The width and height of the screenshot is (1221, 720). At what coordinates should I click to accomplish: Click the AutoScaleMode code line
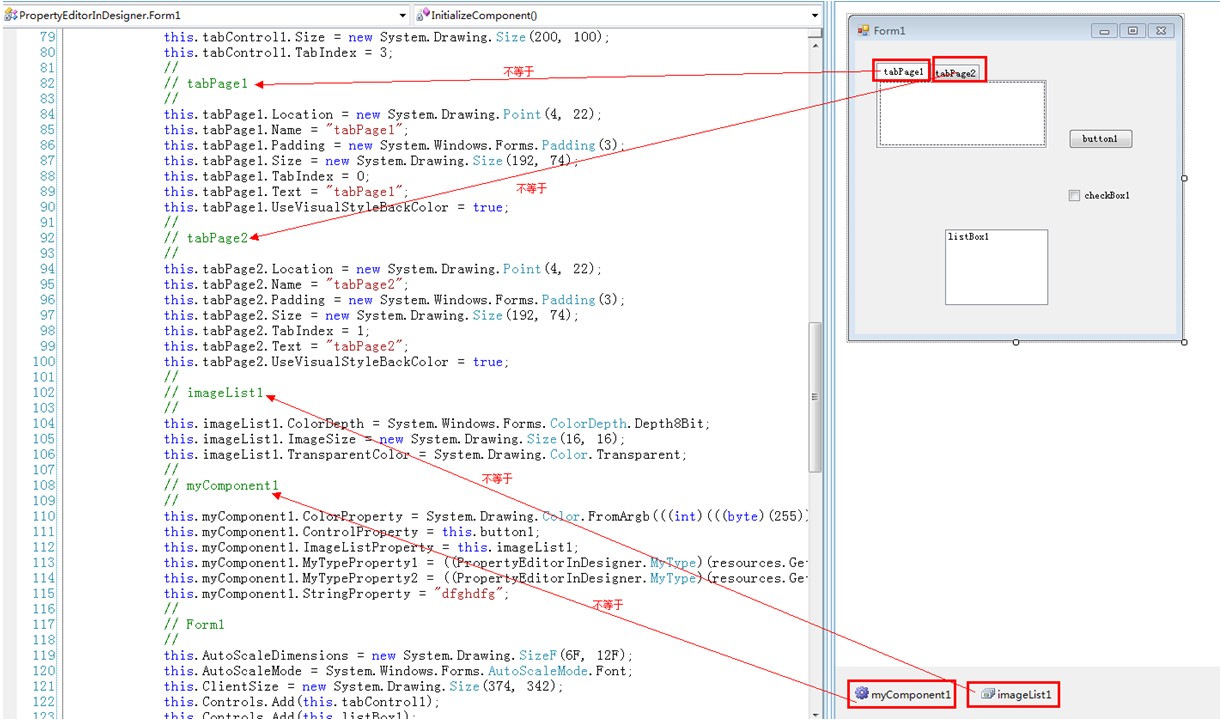click(x=399, y=671)
